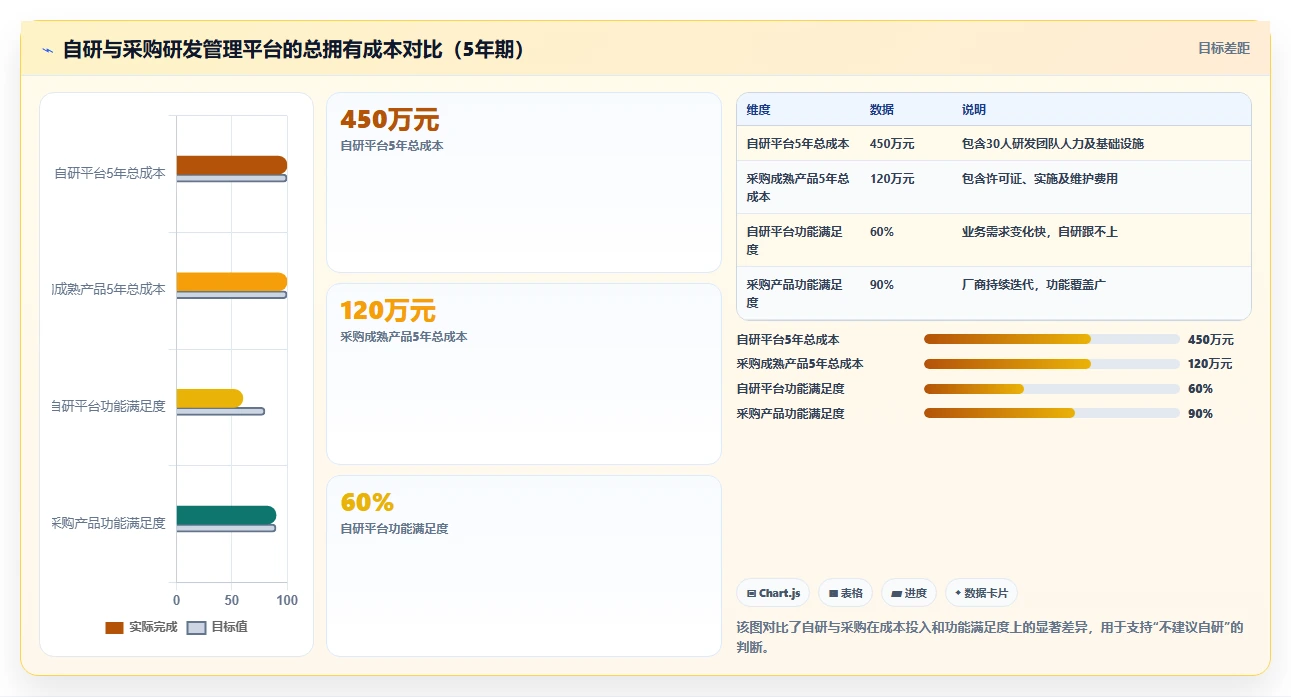Screen dimensions: 1291x697
Task: Click the 数据卡片 tag chip
Action: [981, 593]
